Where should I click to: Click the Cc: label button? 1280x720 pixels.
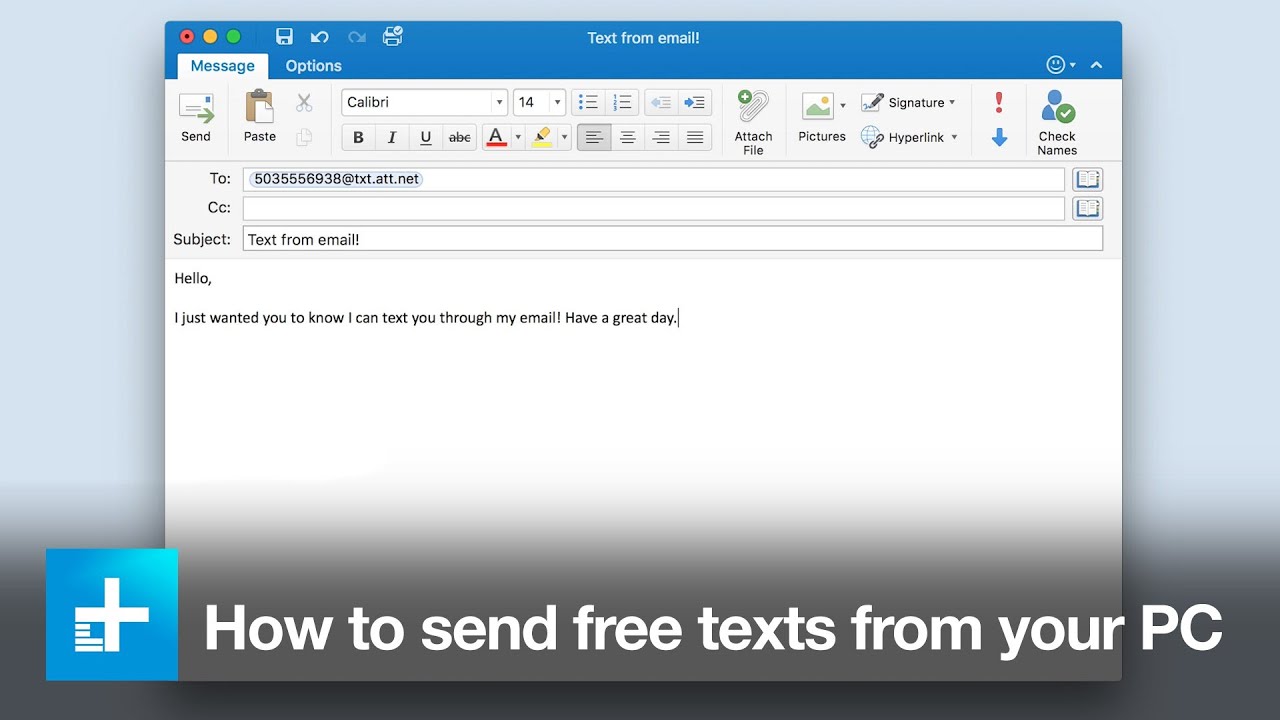[x=219, y=208]
